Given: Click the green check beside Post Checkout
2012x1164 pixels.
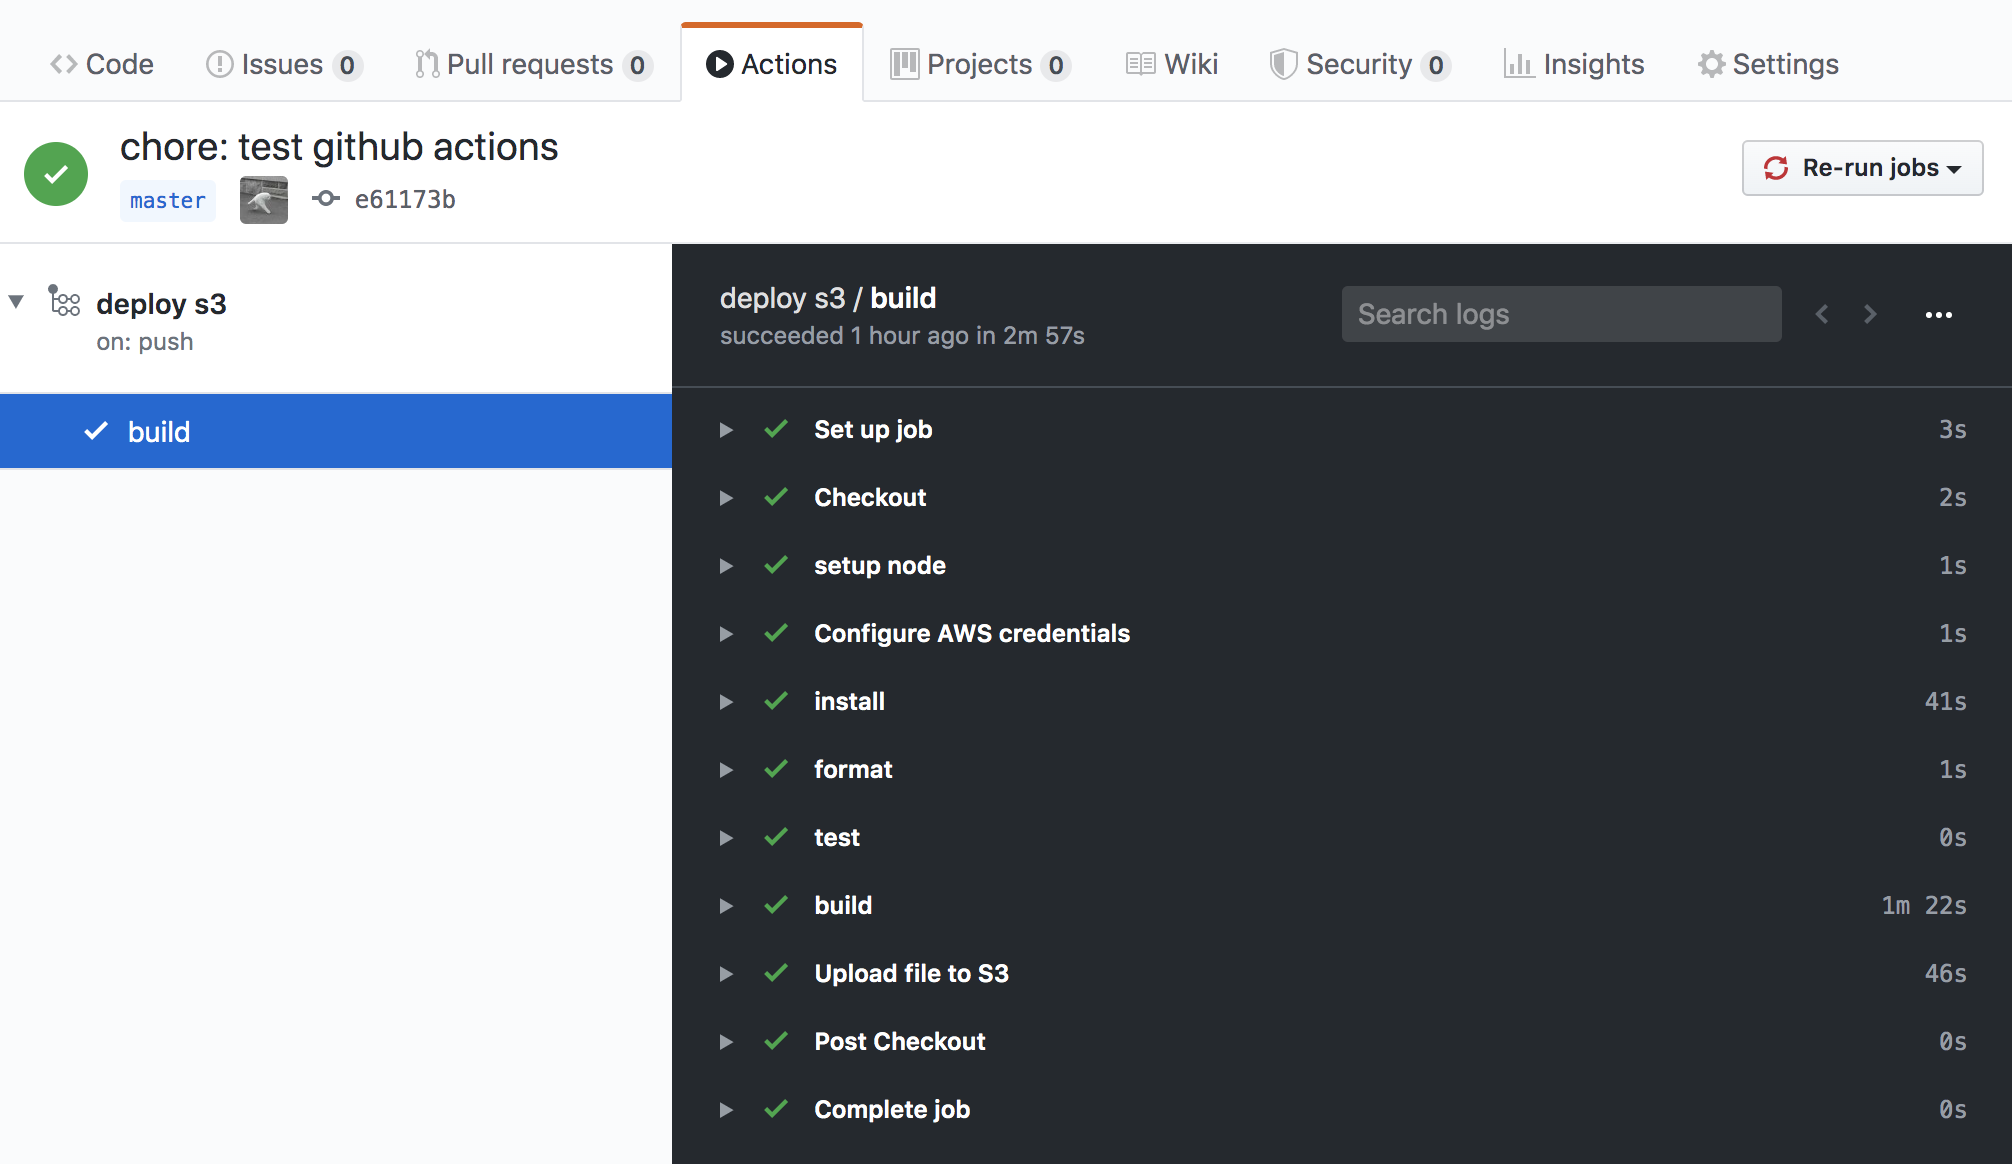Looking at the screenshot, I should coord(776,1041).
